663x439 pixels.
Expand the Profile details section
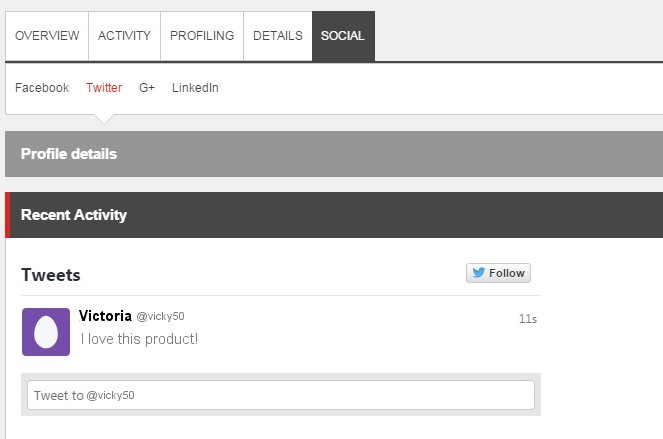pos(334,154)
